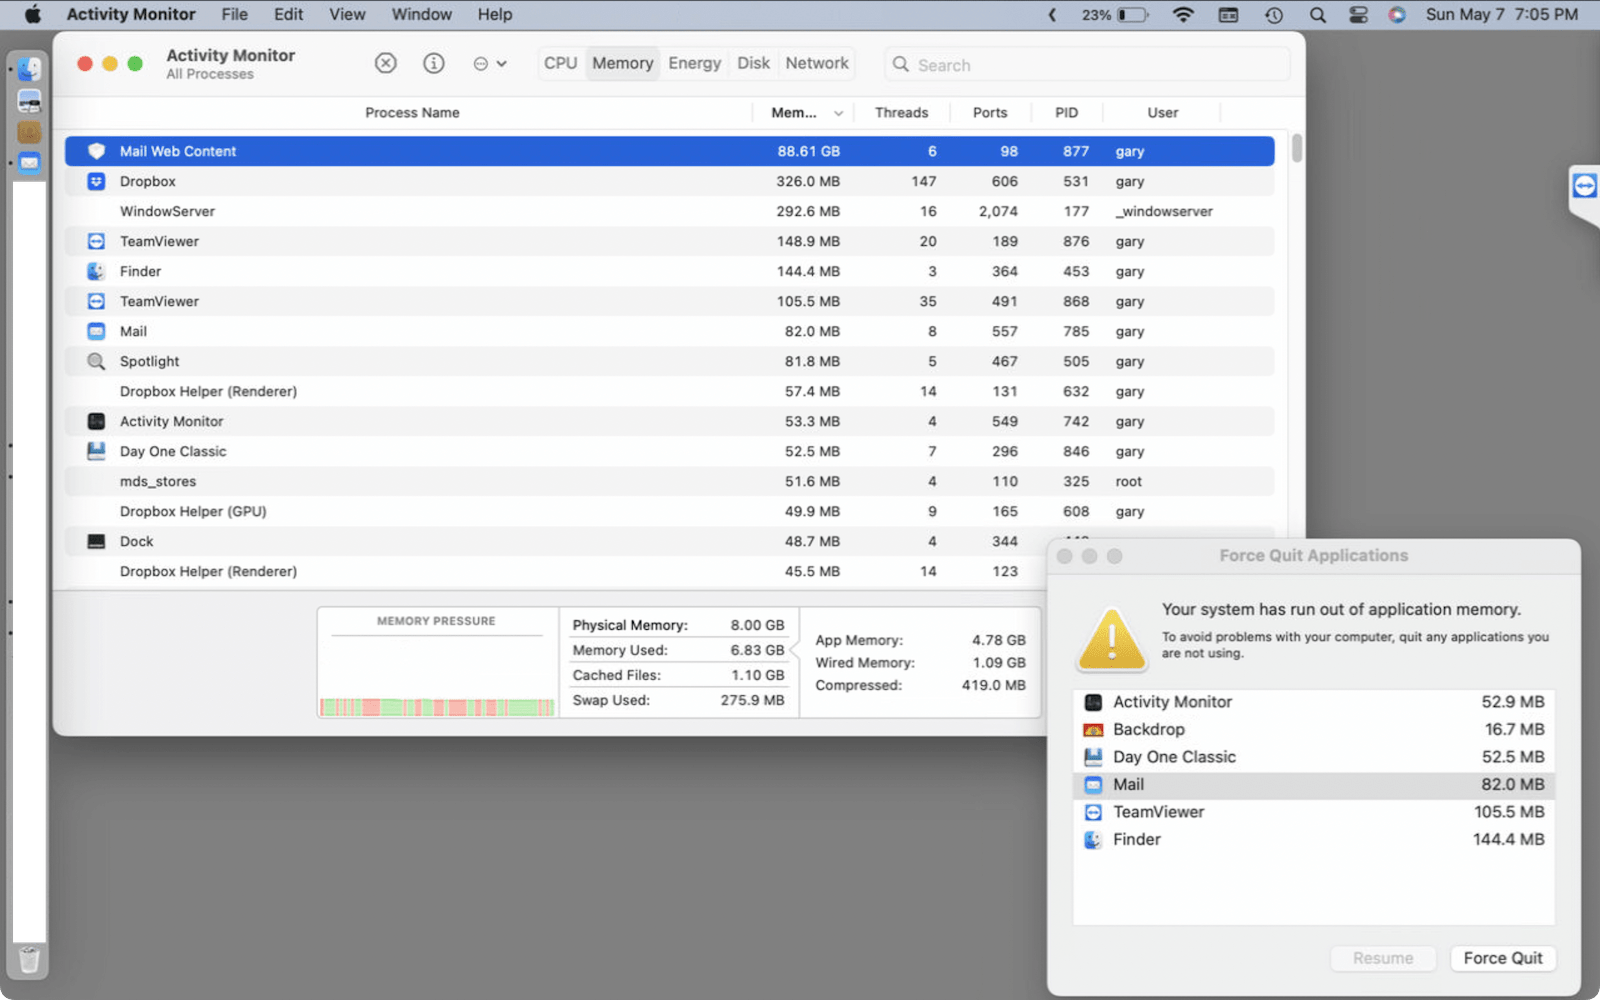Switch to the Disk tab

pyautogui.click(x=753, y=63)
